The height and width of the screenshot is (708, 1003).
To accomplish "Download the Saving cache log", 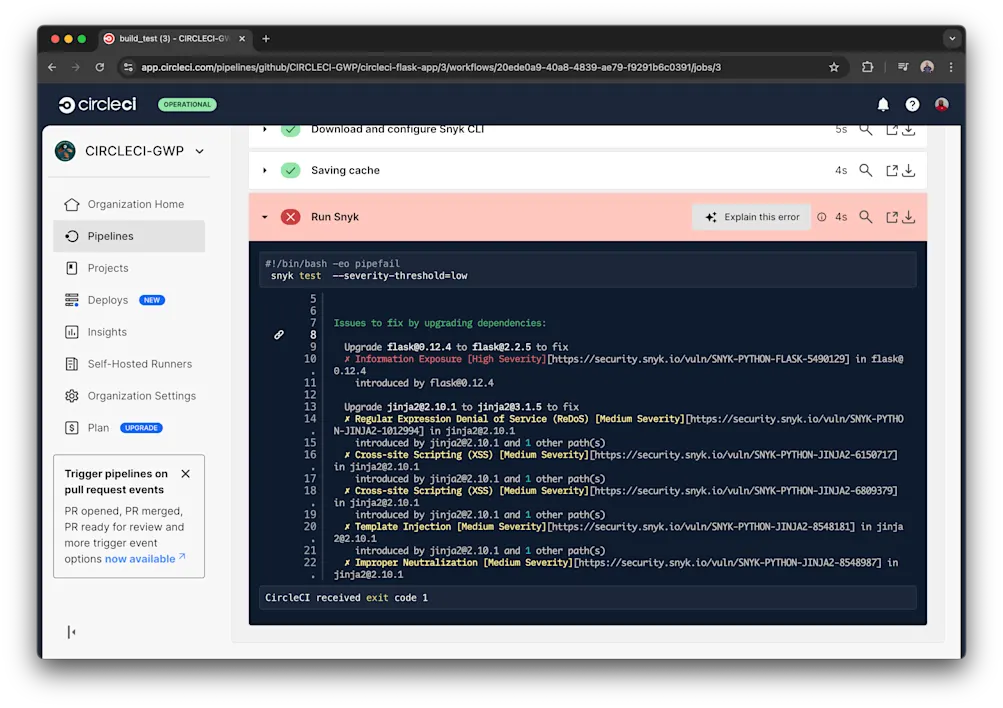I will tap(909, 170).
